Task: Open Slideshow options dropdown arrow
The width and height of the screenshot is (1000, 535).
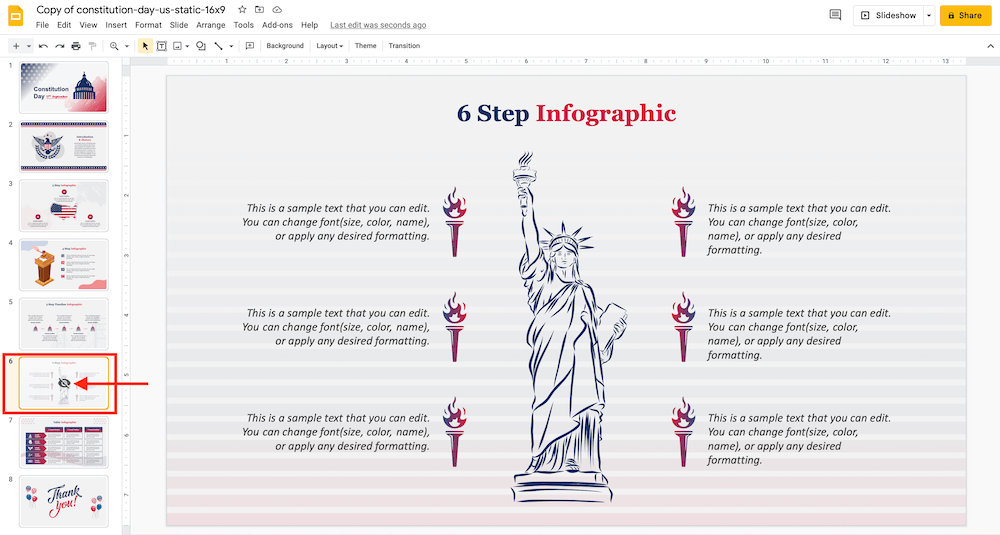Action: coord(929,15)
